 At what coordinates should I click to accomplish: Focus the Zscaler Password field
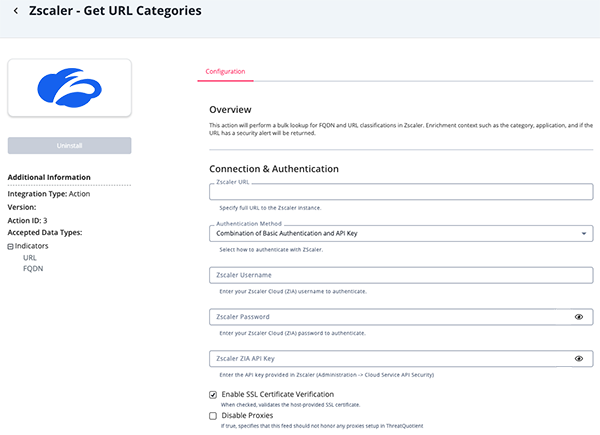click(x=401, y=317)
